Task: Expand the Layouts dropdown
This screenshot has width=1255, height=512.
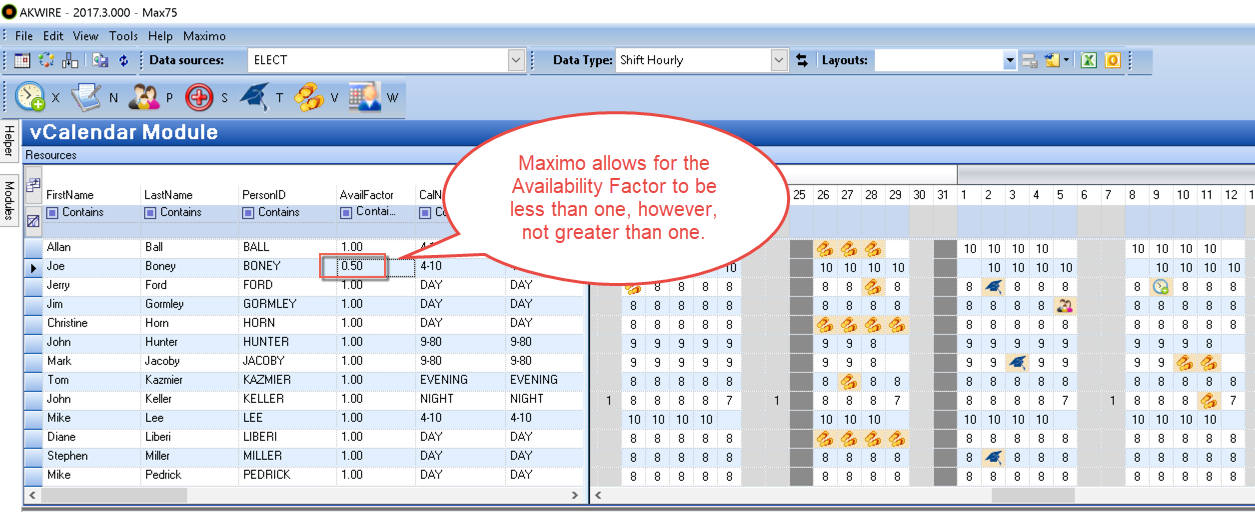Action: click(x=1010, y=60)
